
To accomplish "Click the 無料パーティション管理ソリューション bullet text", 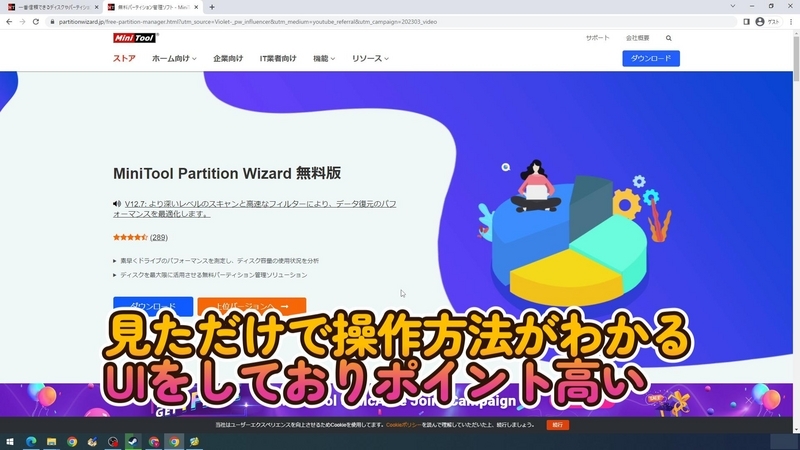I will click(x=213, y=275).
